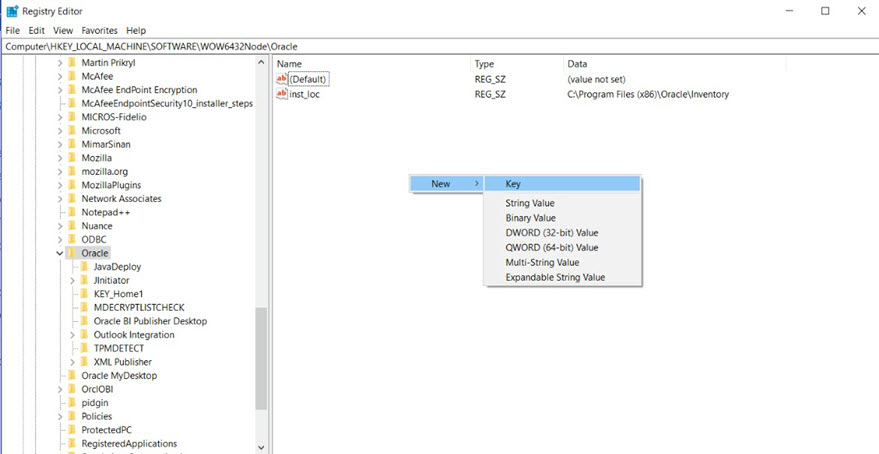The height and width of the screenshot is (454, 879).
Task: Choose String Value from the New submenu
Action: [x=562, y=203]
